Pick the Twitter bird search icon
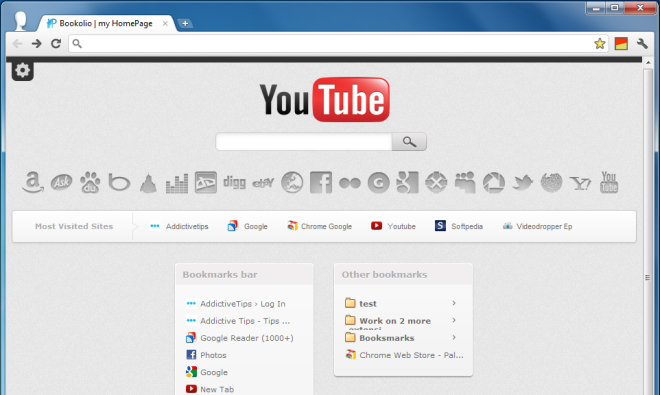The height and width of the screenshot is (395, 660). [522, 182]
